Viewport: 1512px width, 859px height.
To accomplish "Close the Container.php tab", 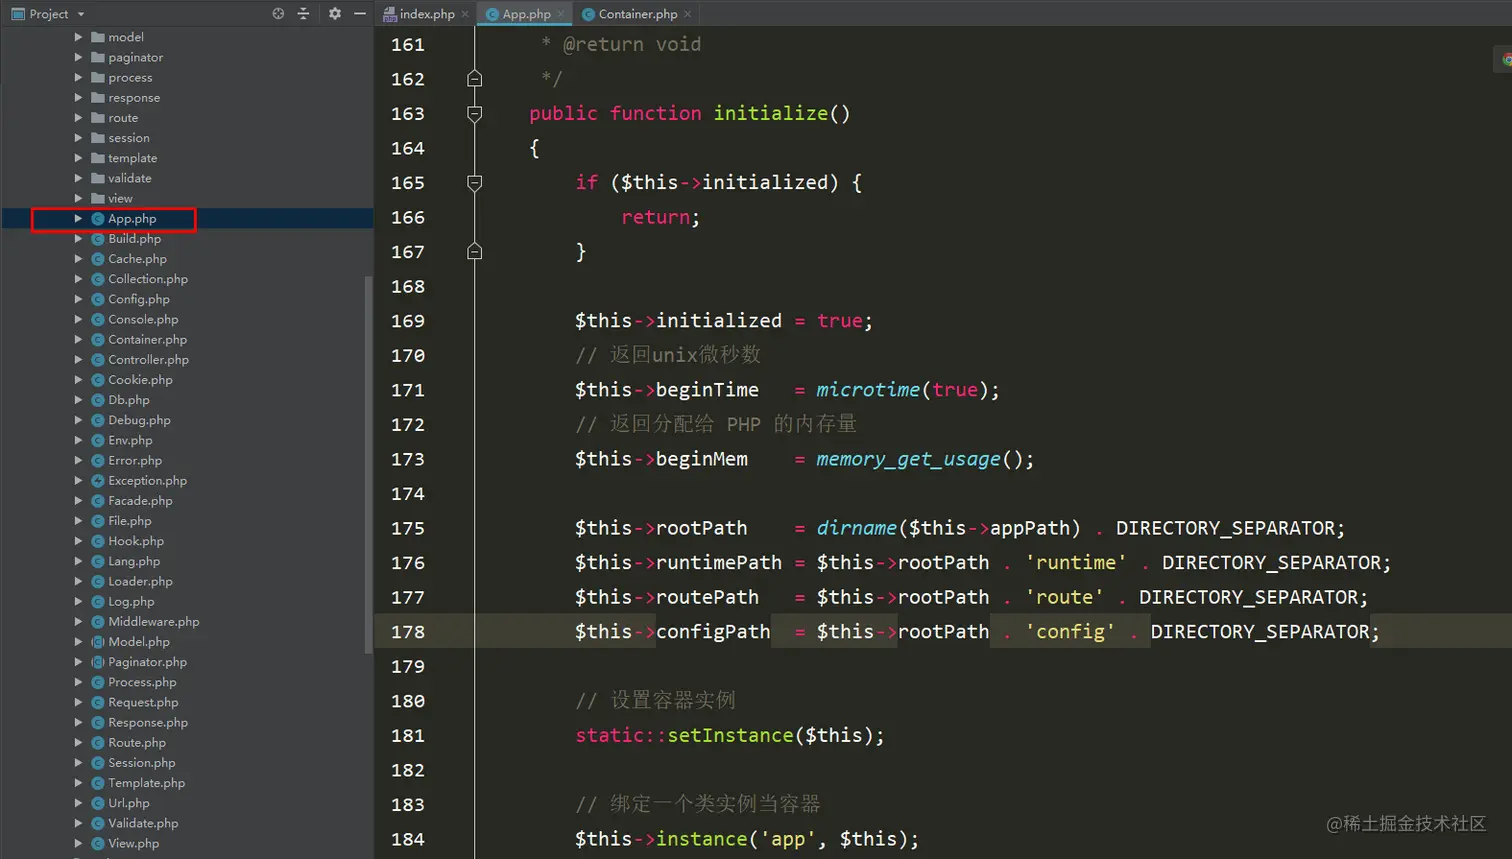I will 688,14.
